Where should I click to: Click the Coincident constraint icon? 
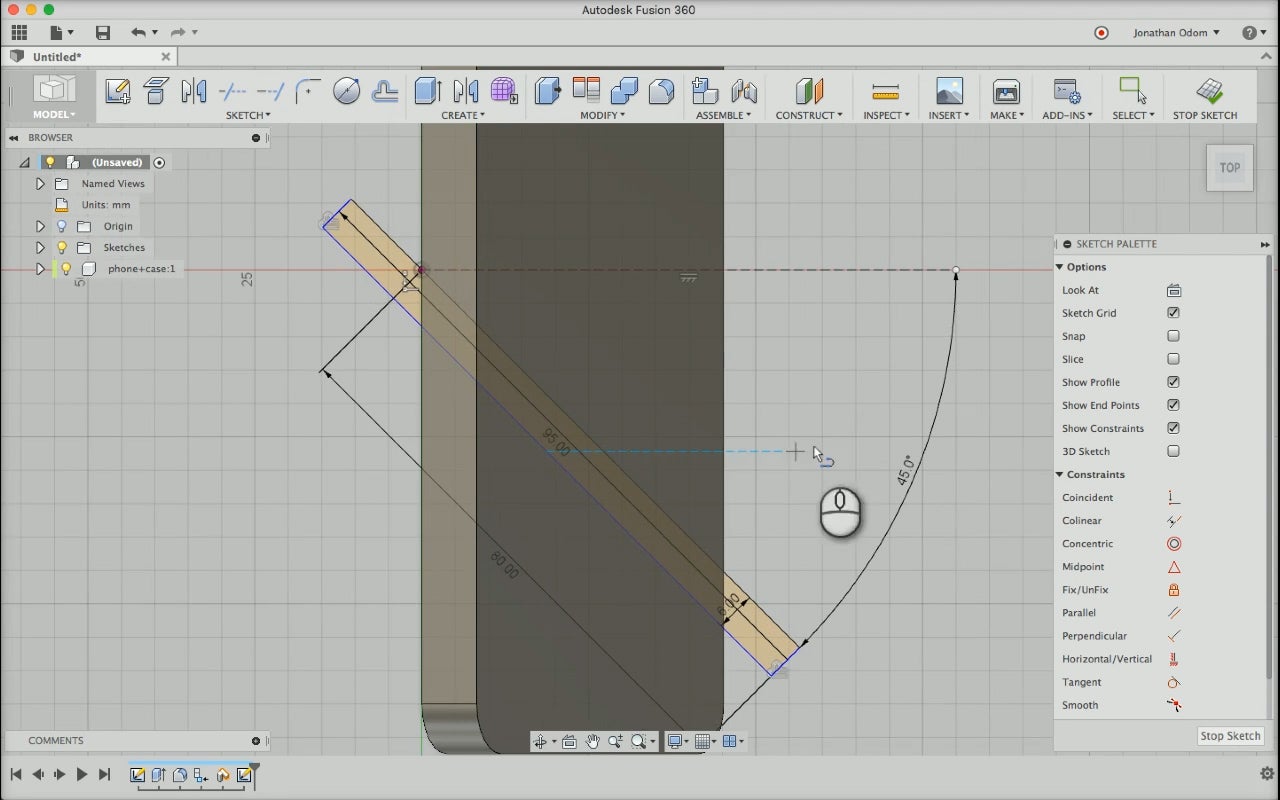1173,498
